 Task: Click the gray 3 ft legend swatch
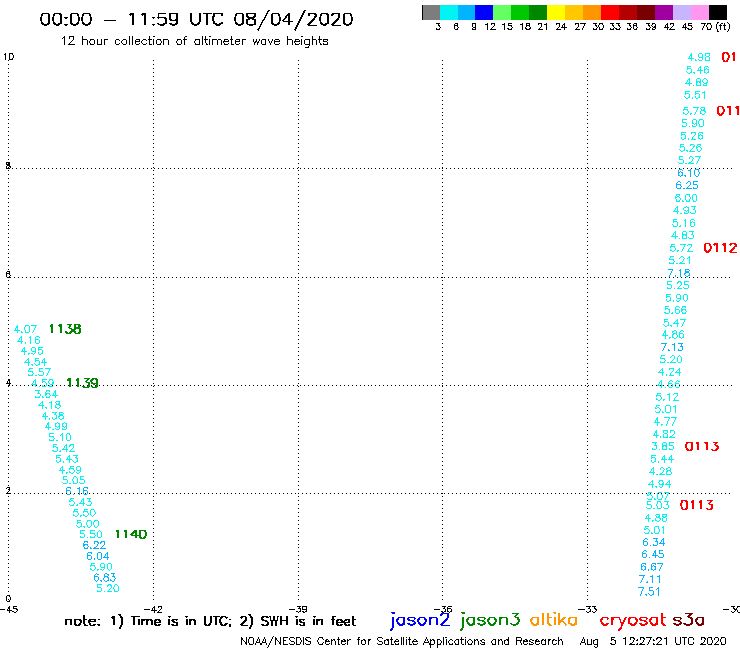[x=431, y=12]
